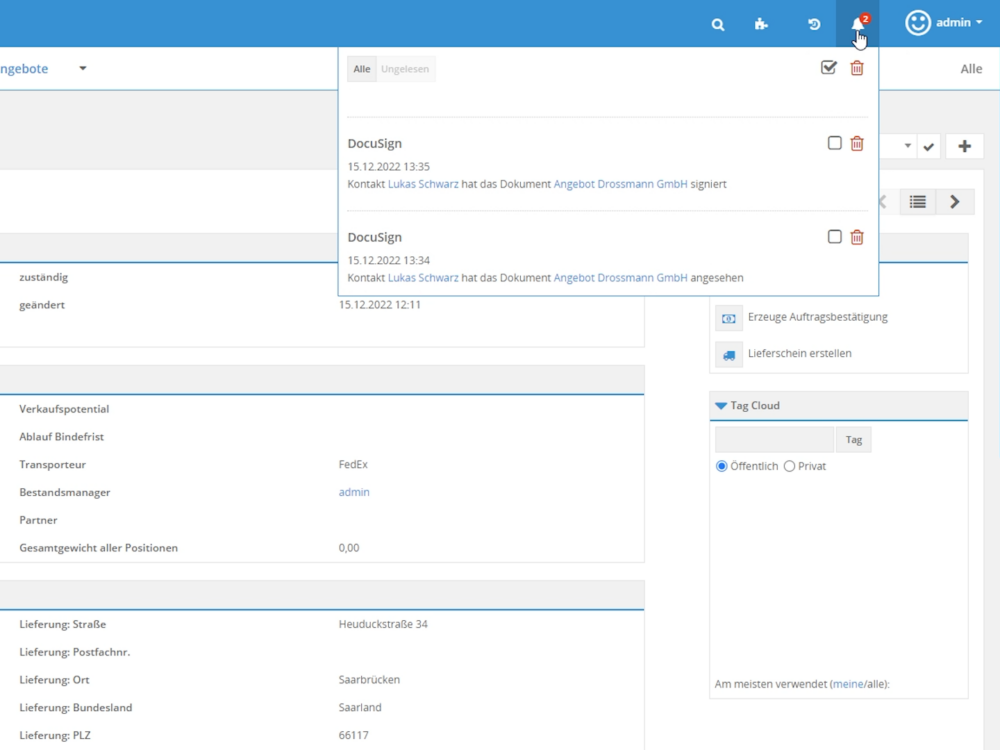Click the list view icon
This screenshot has width=1000, height=750.
917,202
